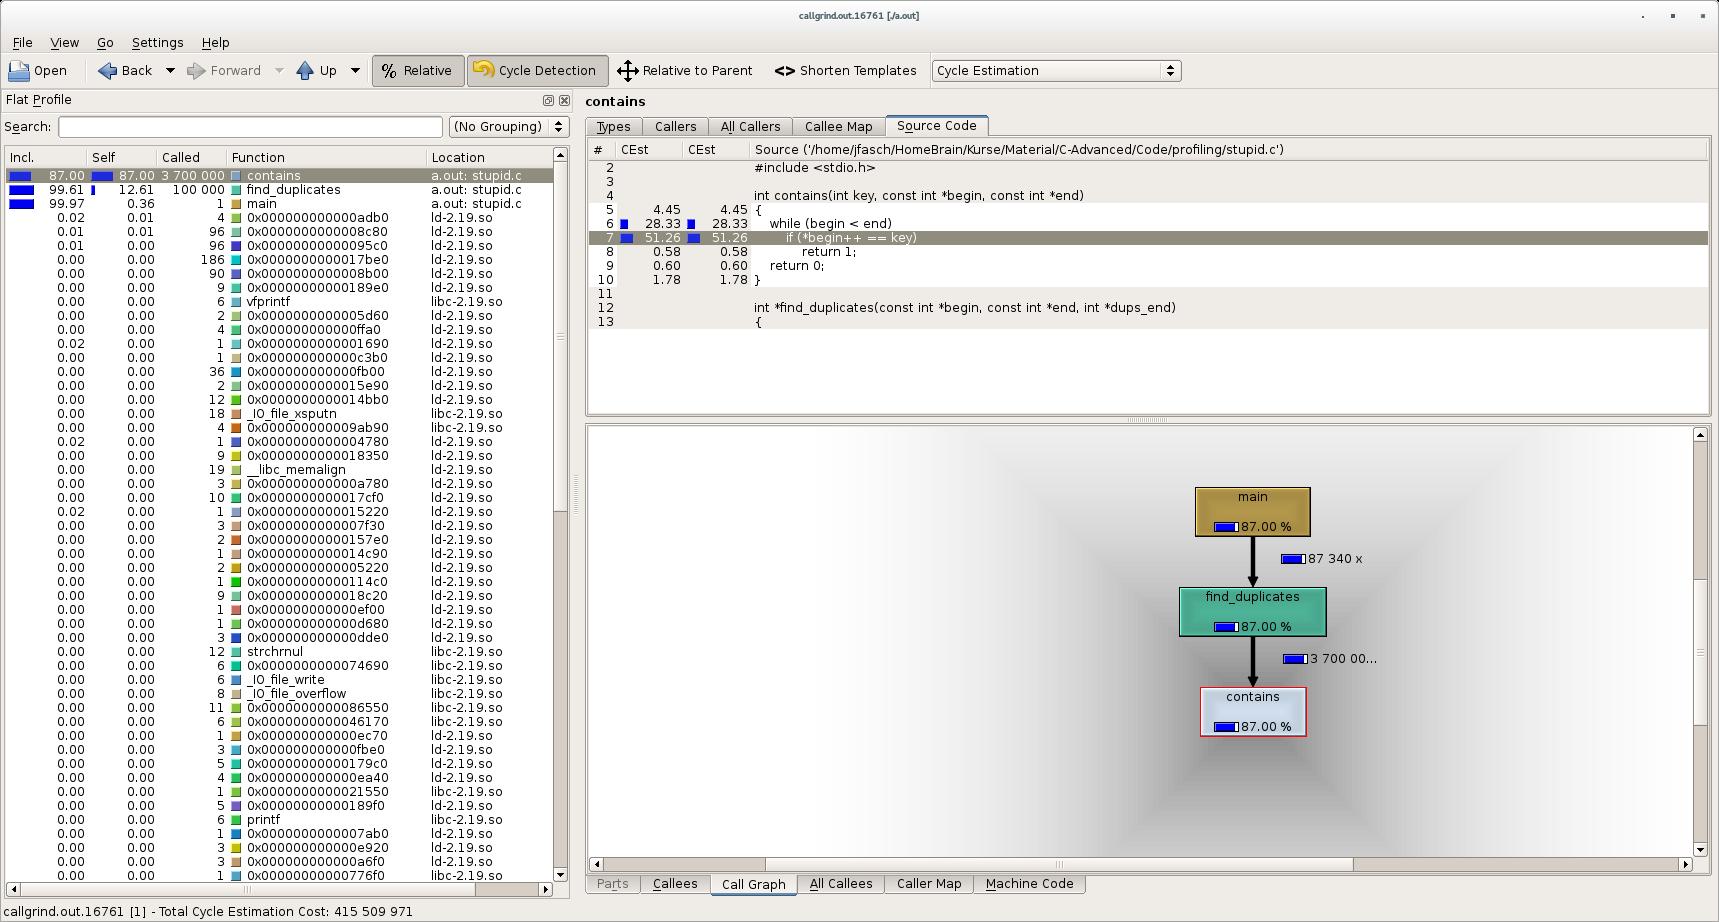Select the contains node in call graph
The height and width of the screenshot is (922, 1719).
pos(1252,711)
